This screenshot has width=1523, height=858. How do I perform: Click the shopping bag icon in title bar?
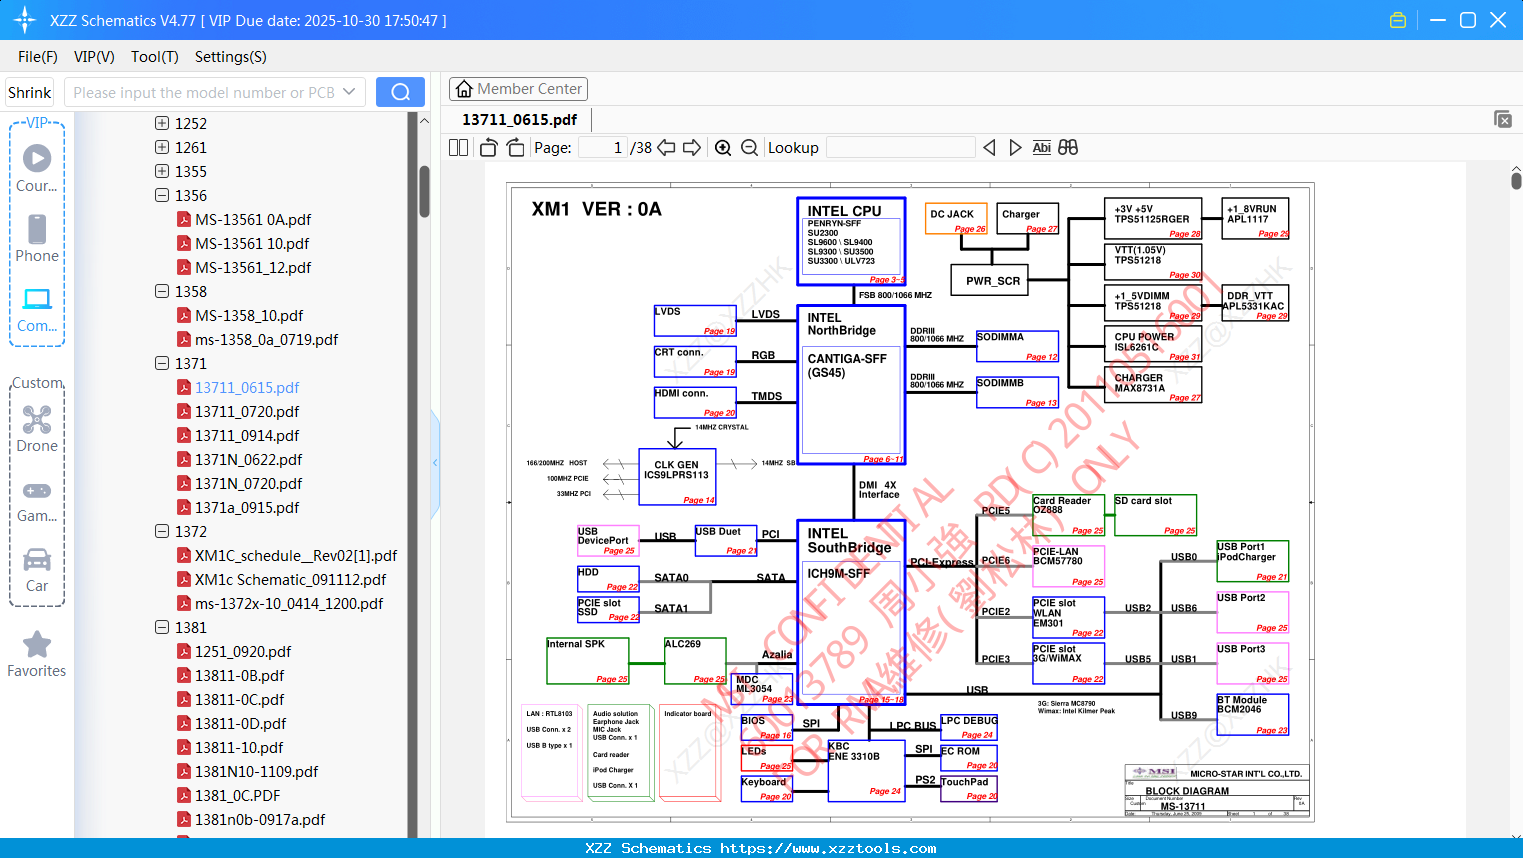point(1398,20)
